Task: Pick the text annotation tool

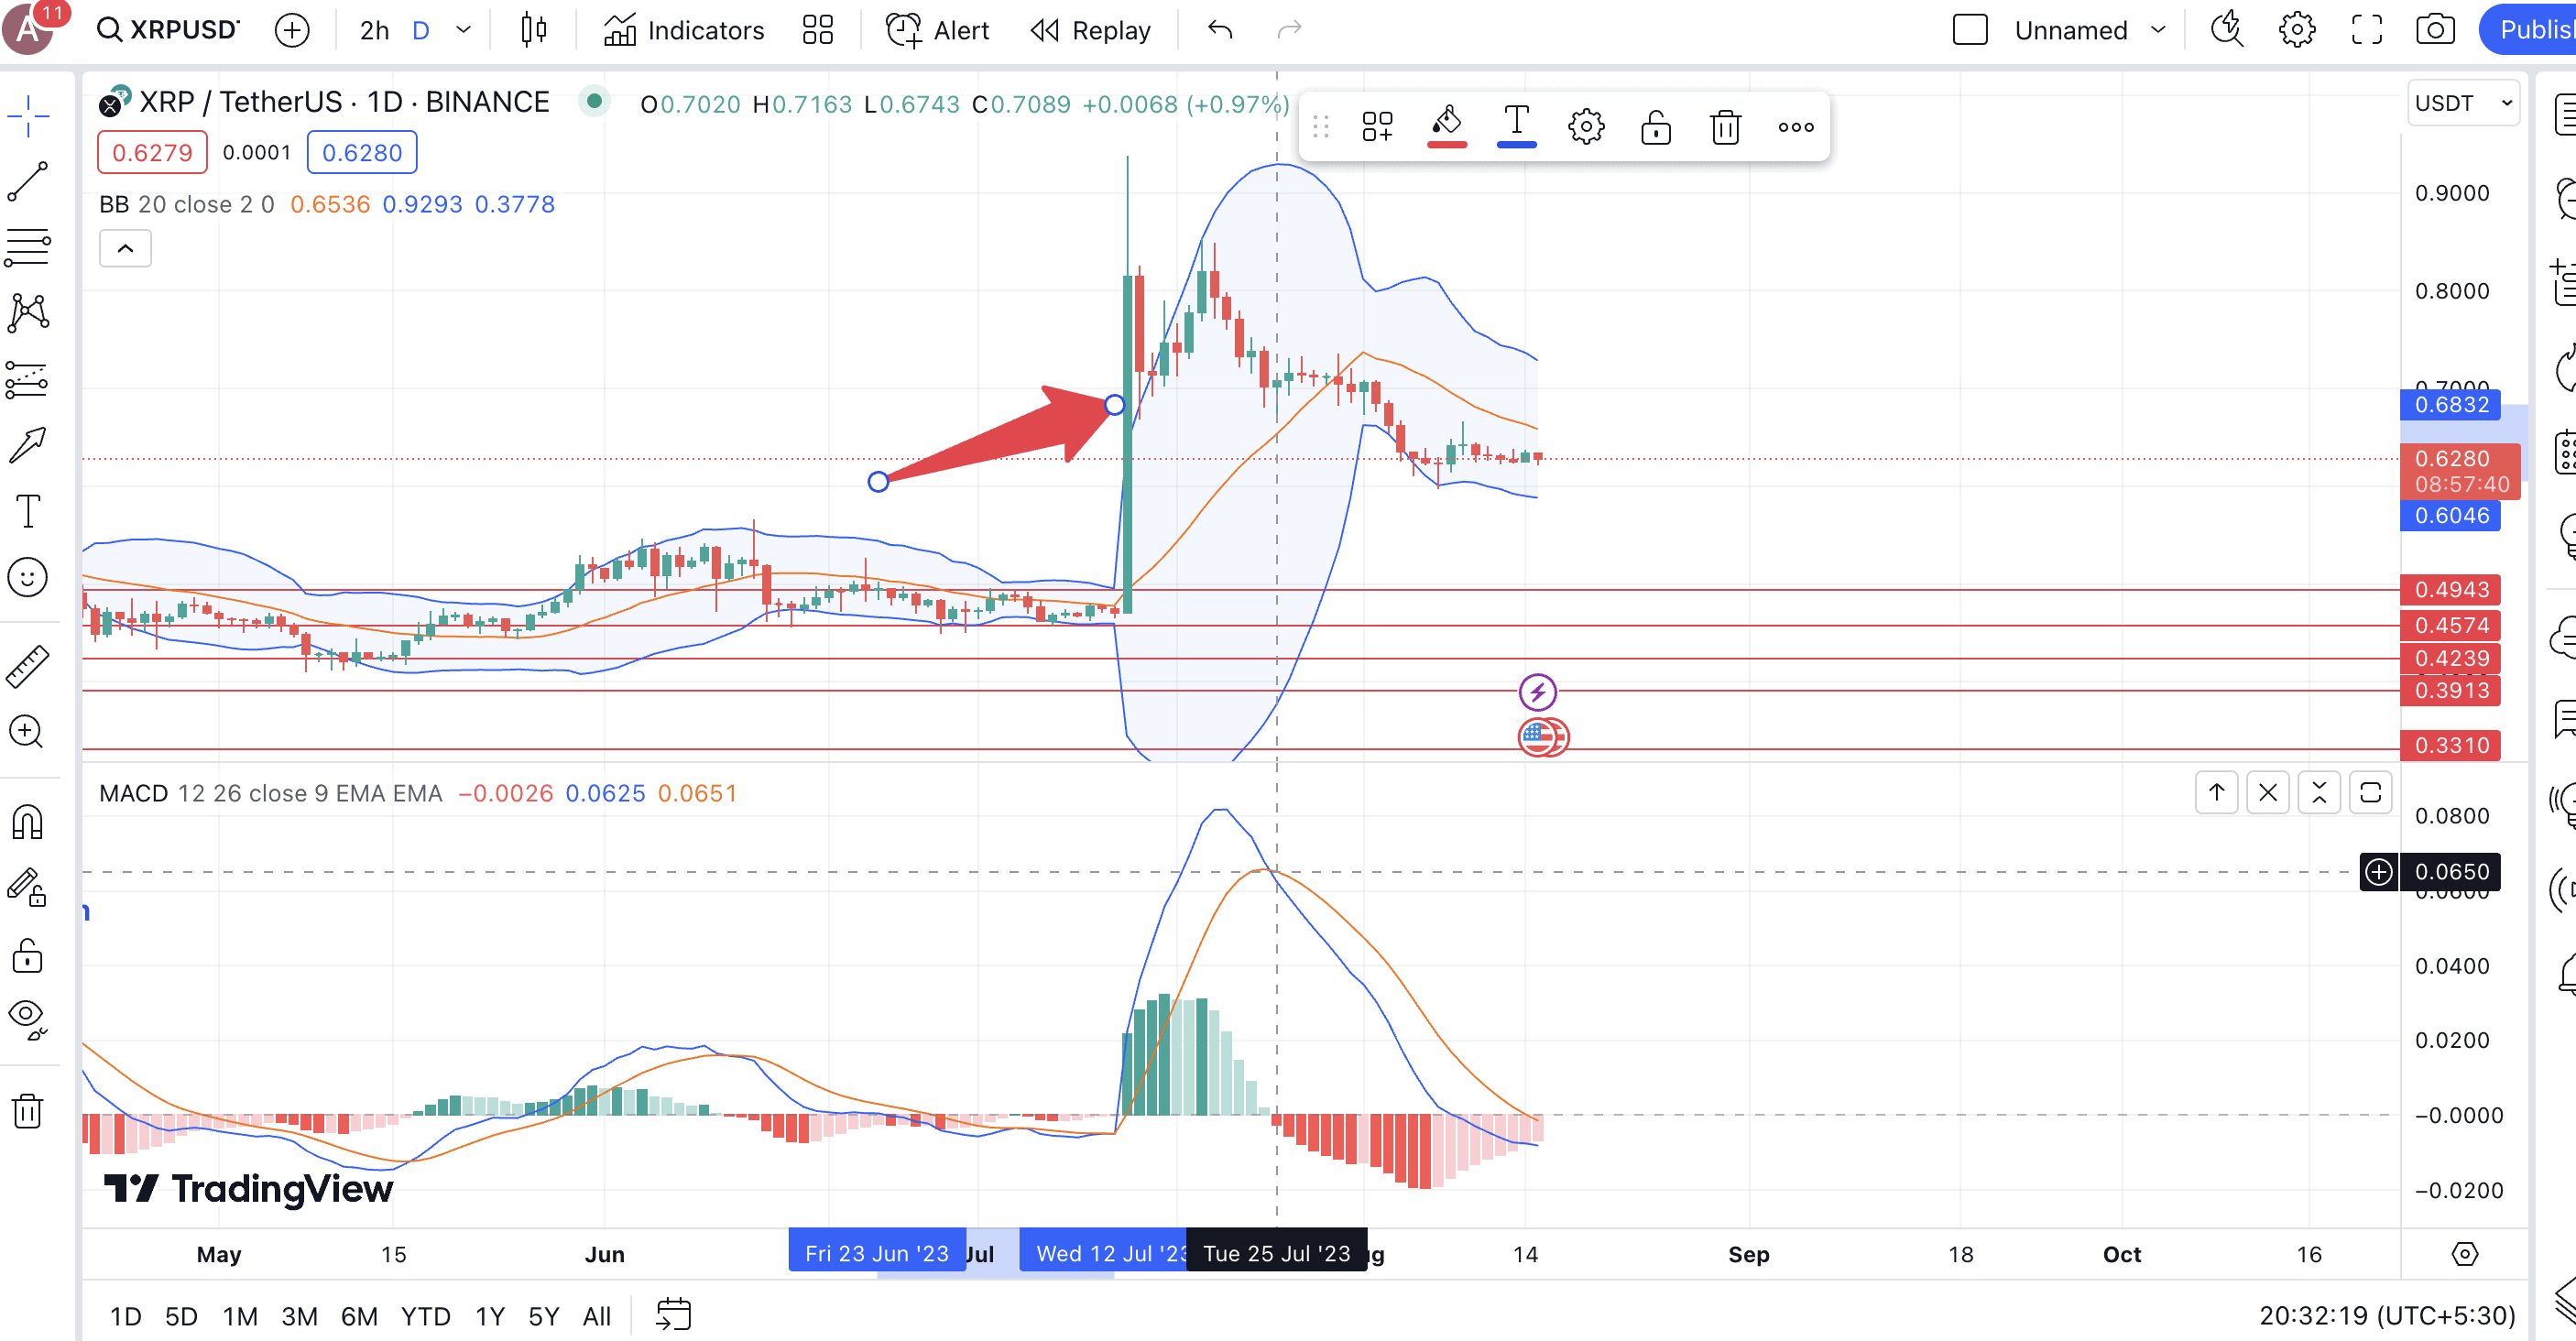Action: pyautogui.click(x=28, y=511)
